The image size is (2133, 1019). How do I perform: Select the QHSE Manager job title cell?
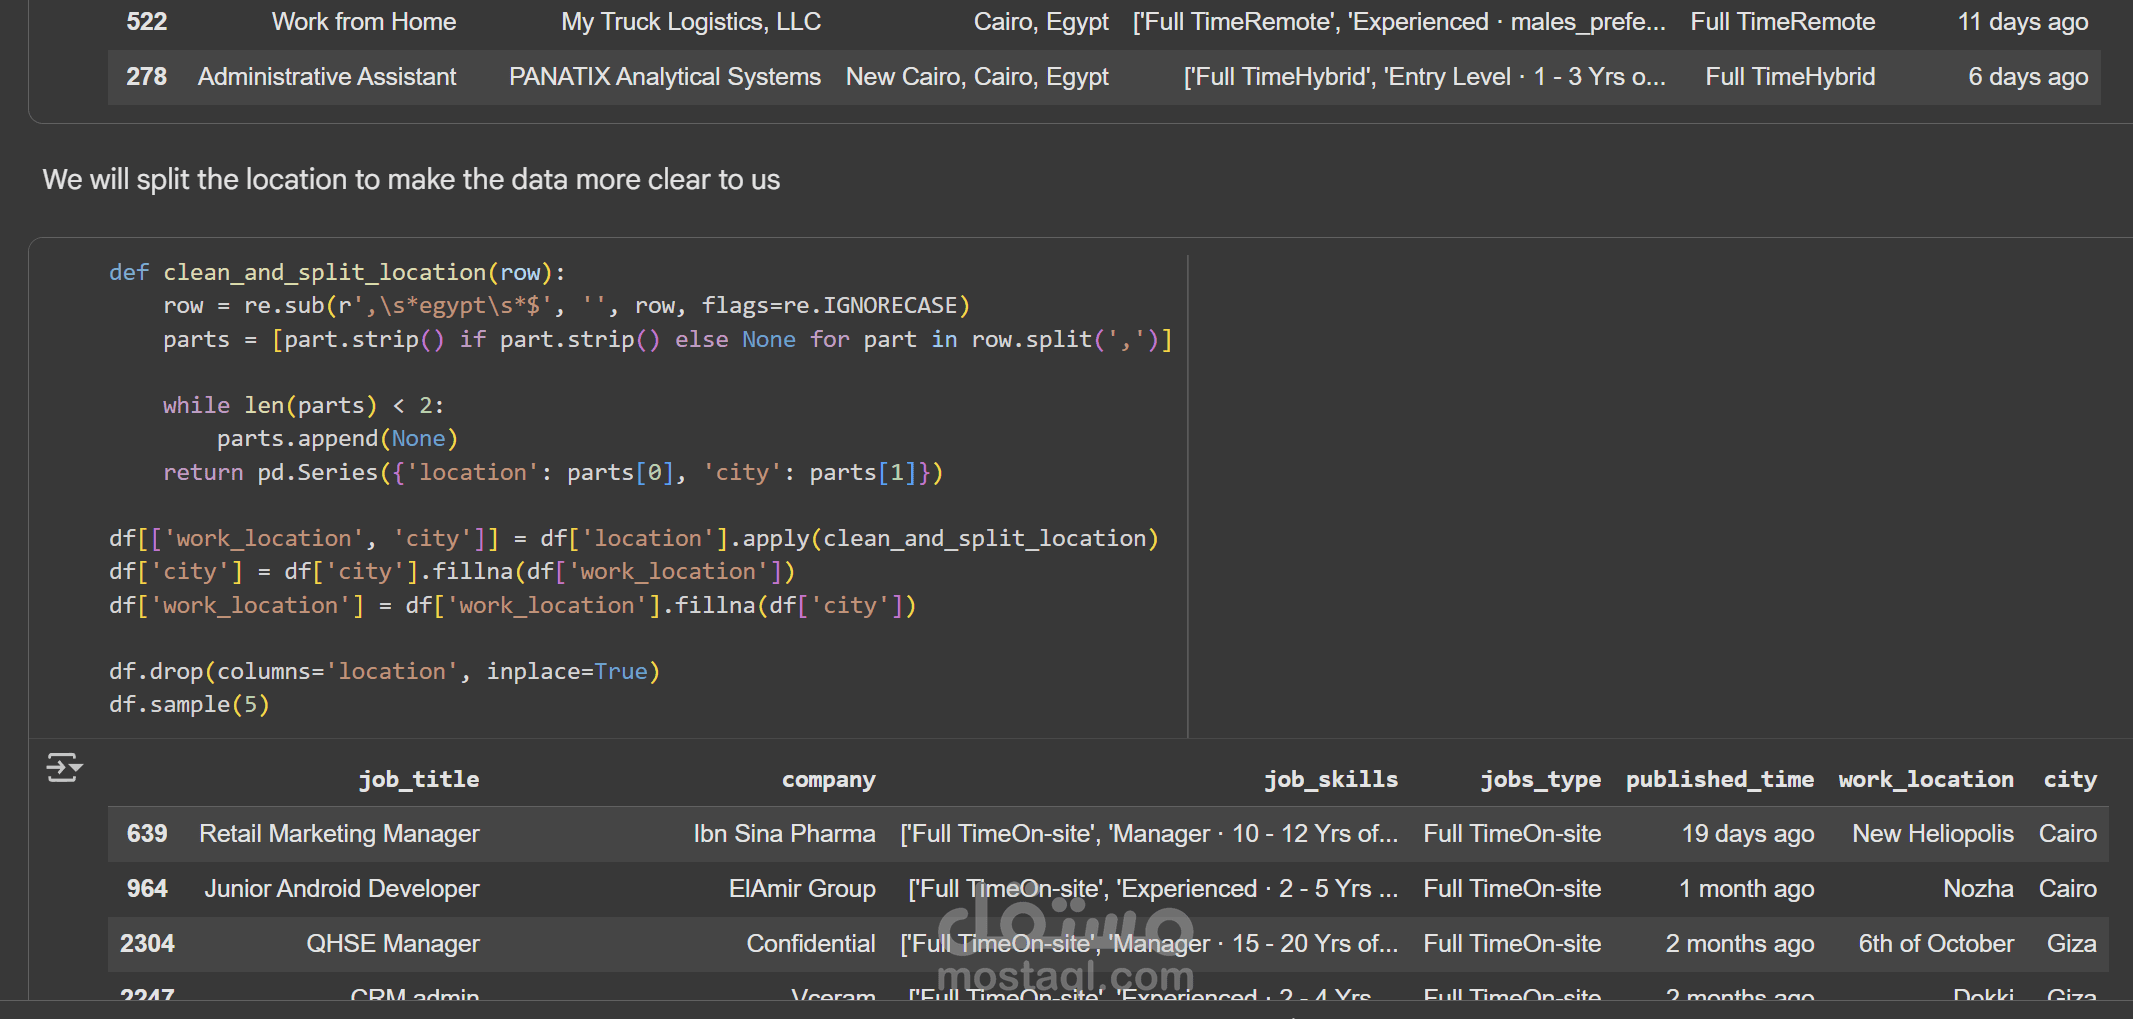coord(392,944)
